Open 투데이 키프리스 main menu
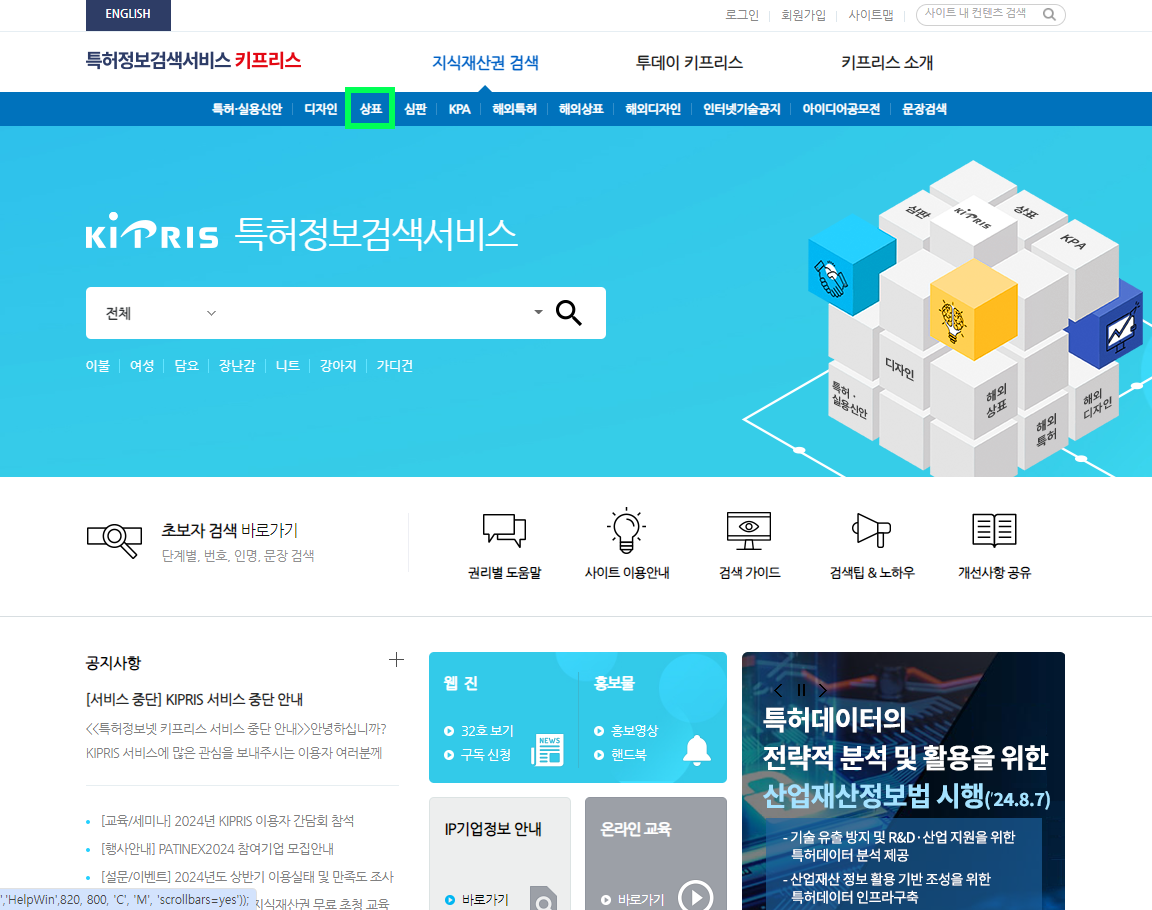This screenshot has height=910, width=1152. (x=688, y=62)
